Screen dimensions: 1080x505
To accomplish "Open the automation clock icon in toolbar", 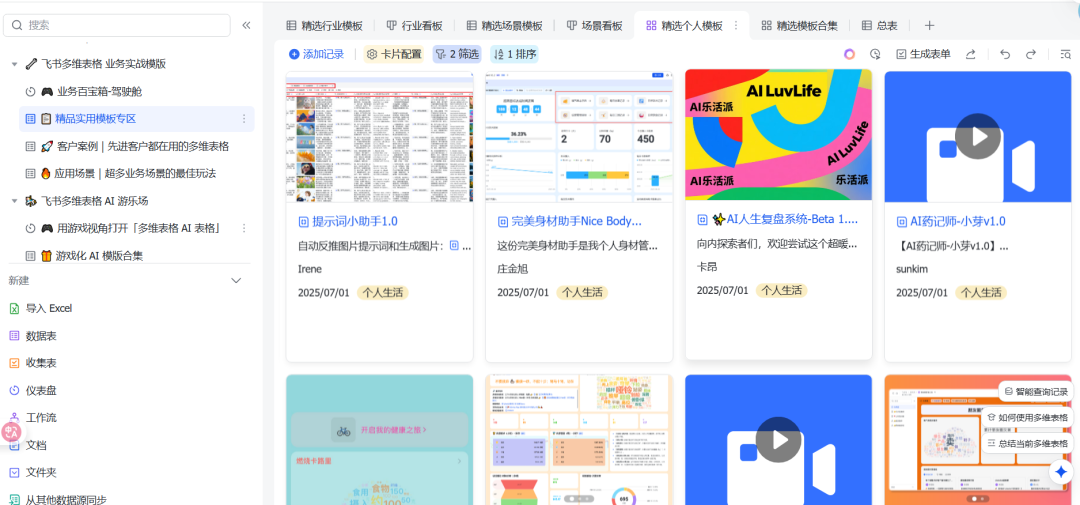I will pos(875,54).
